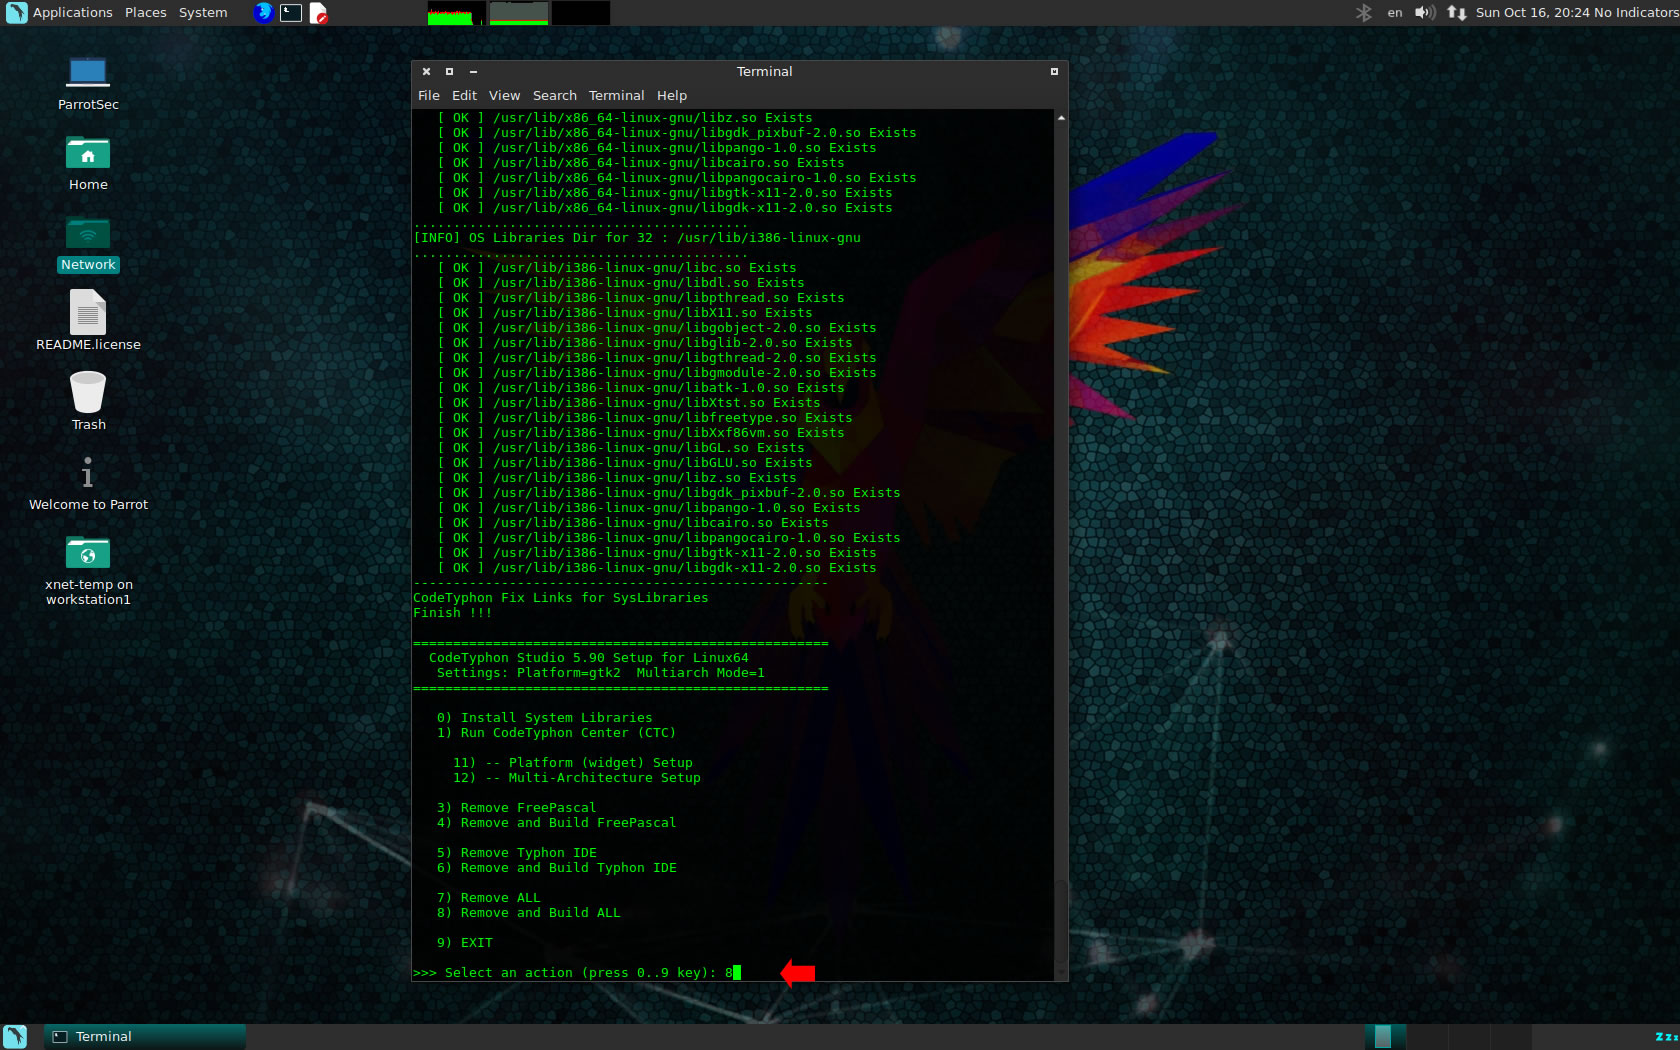
Task: Click the date and time clock
Action: (1533, 12)
